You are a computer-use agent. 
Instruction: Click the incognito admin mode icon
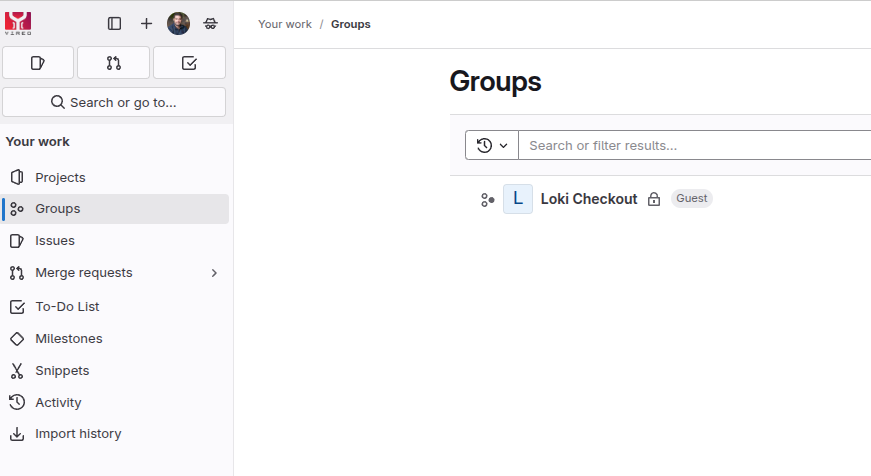[210, 23]
